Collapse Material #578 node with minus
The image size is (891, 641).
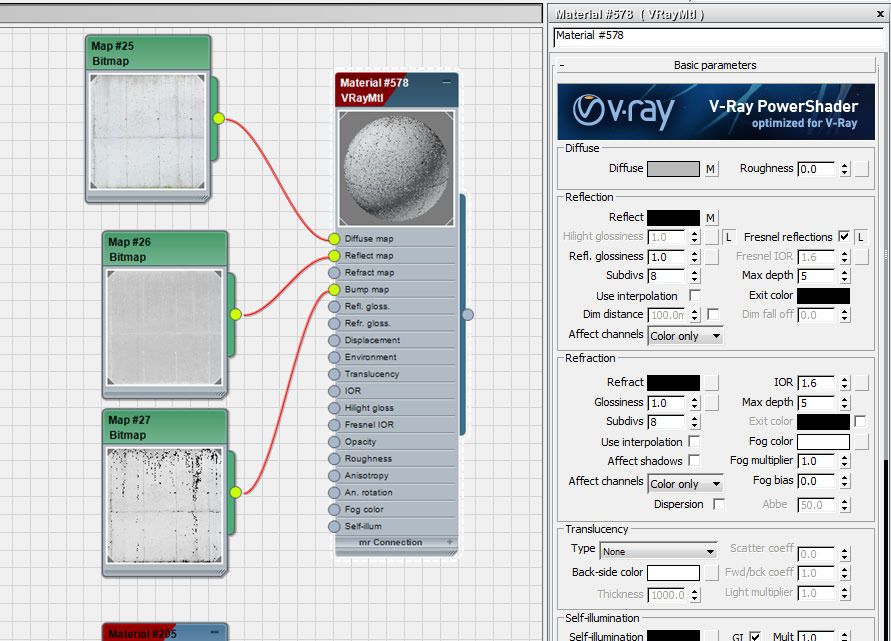point(447,82)
